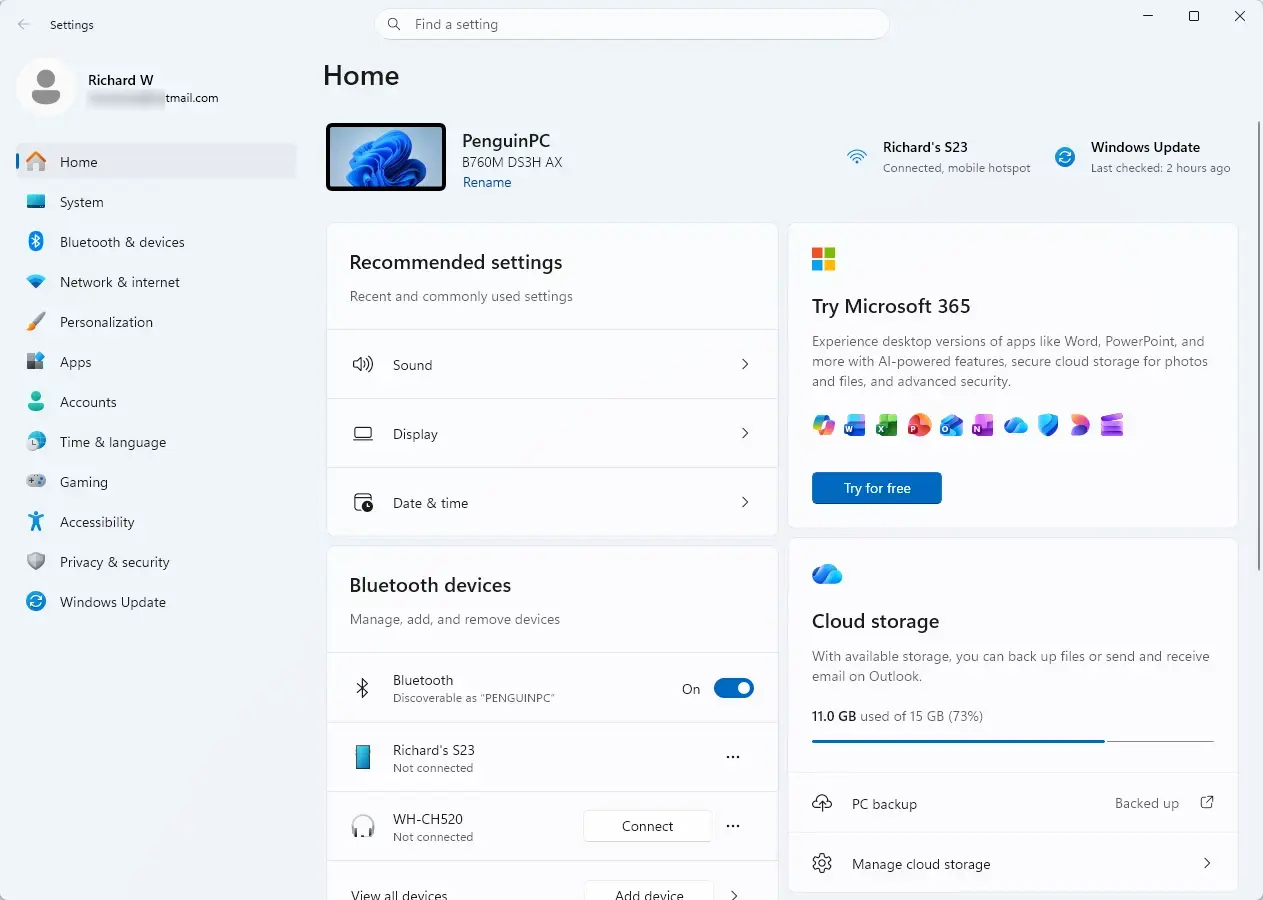Click the Apps sidebar icon
1263x900 pixels.
click(36, 361)
